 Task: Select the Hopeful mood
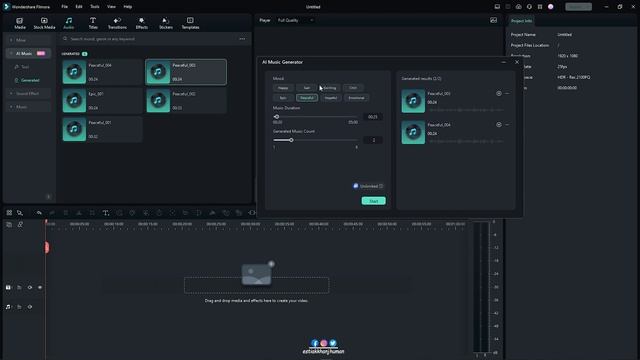(331, 98)
